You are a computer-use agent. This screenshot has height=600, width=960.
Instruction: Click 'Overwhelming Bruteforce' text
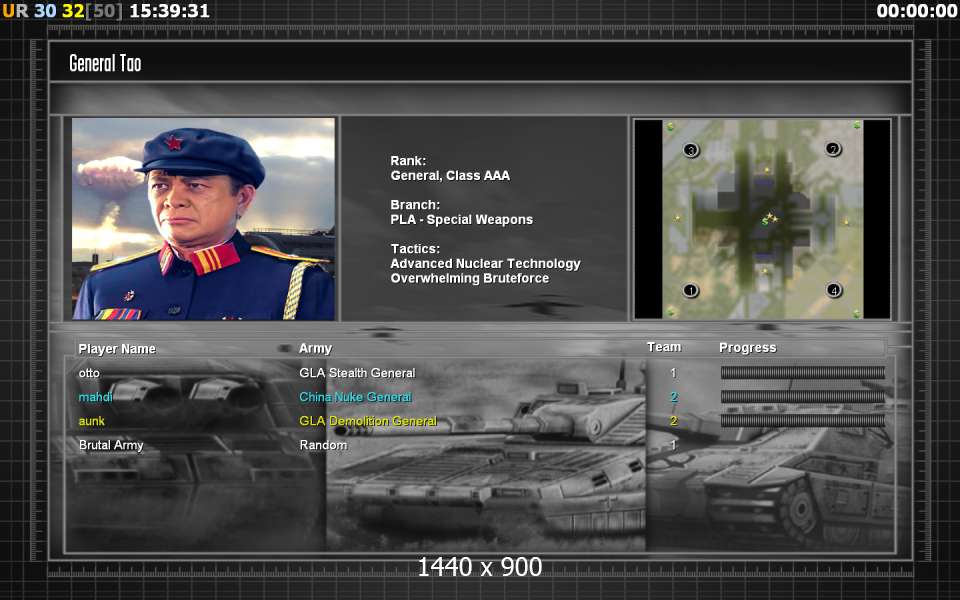[470, 279]
